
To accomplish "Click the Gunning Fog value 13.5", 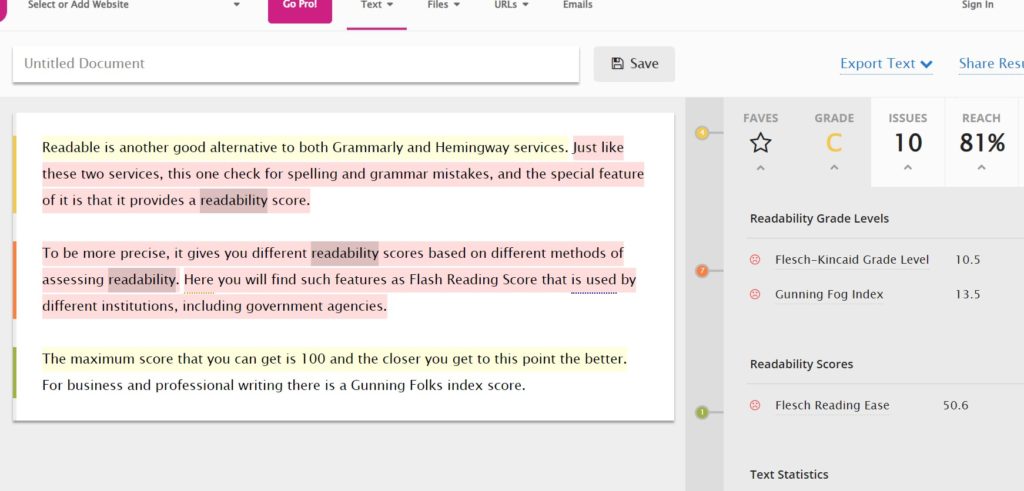I will [968, 294].
